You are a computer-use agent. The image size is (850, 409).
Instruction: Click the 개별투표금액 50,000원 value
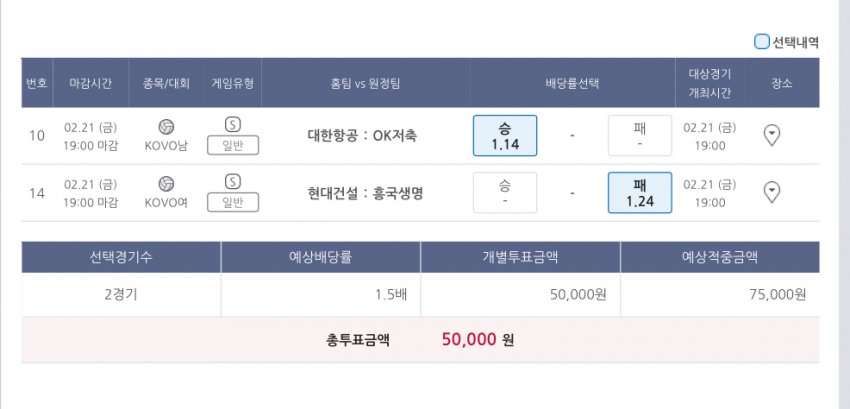pos(578,295)
